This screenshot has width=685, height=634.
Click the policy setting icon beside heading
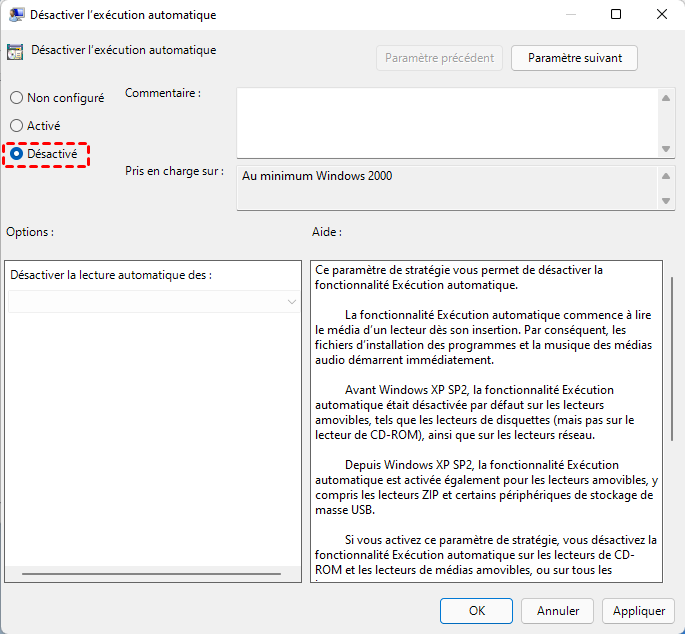[x=15, y=52]
